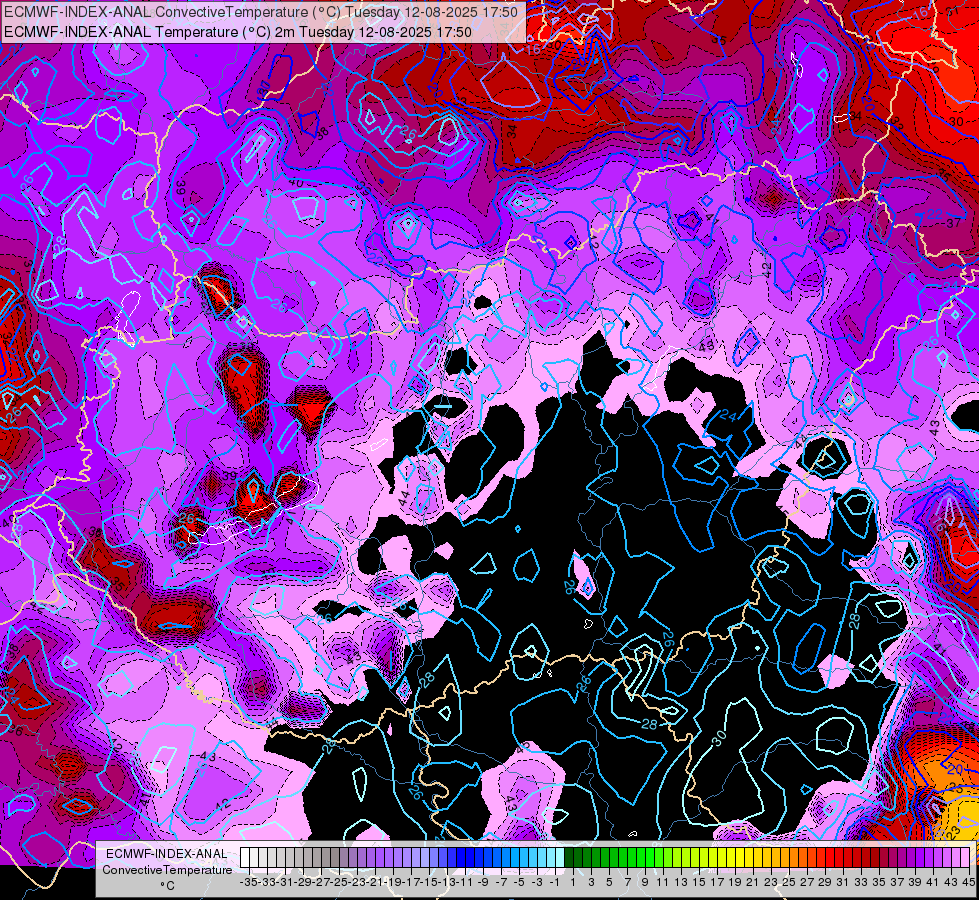This screenshot has height=900, width=979.
Task: Click the legend label 'ConvectiveTemperature'
Action: point(167,869)
